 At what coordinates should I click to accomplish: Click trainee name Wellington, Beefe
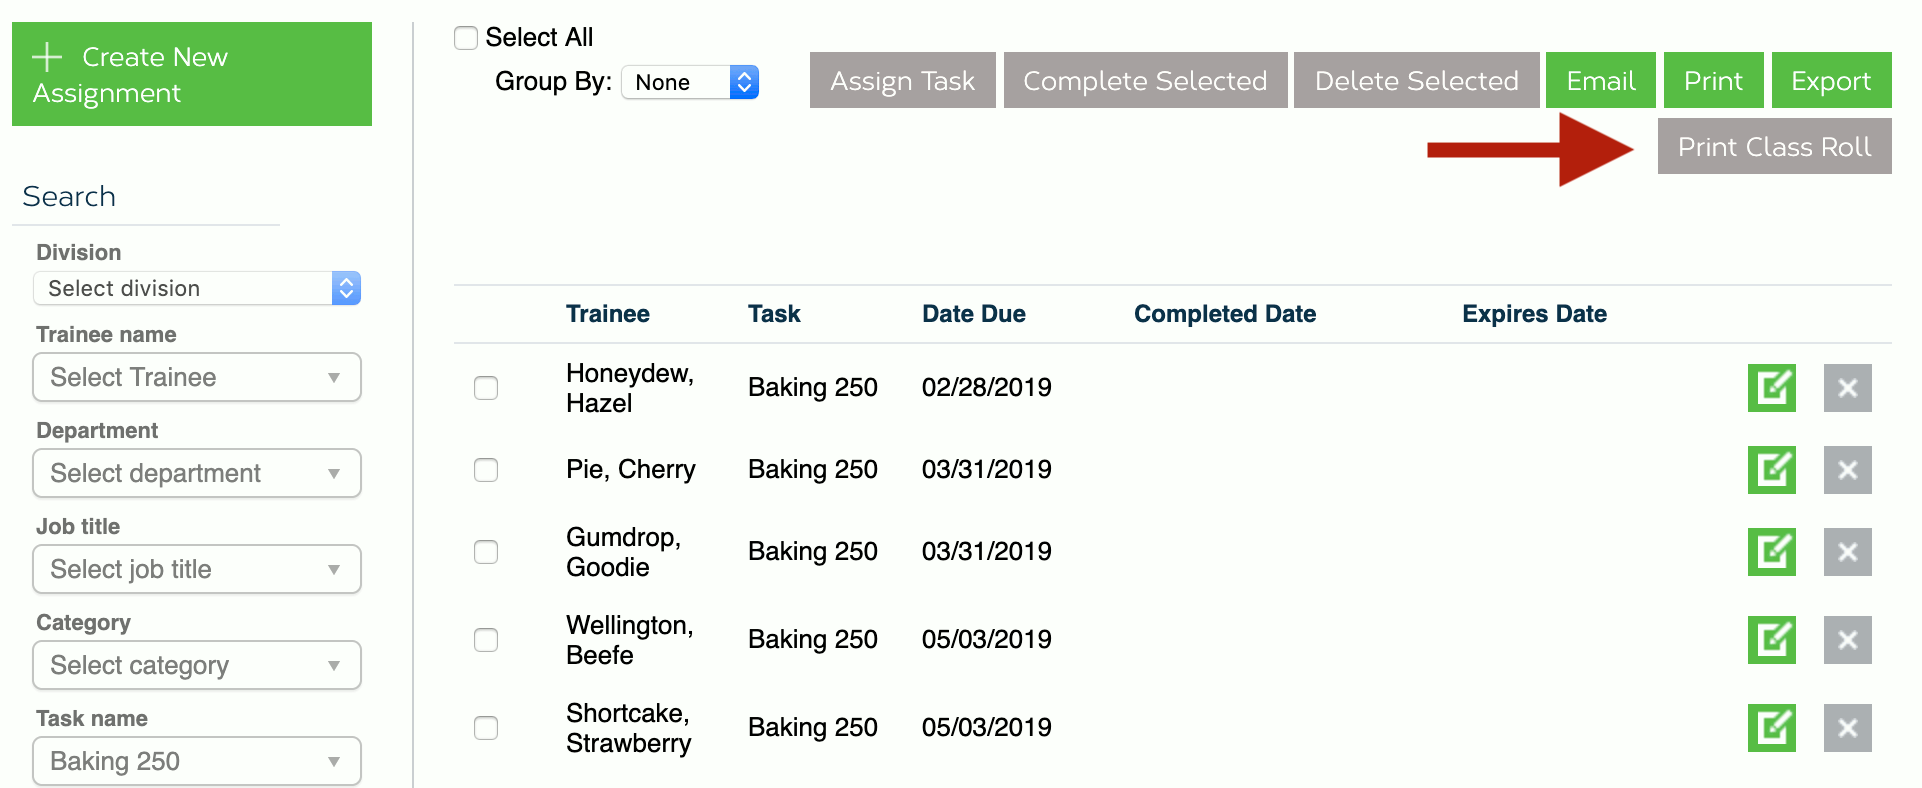point(630,640)
